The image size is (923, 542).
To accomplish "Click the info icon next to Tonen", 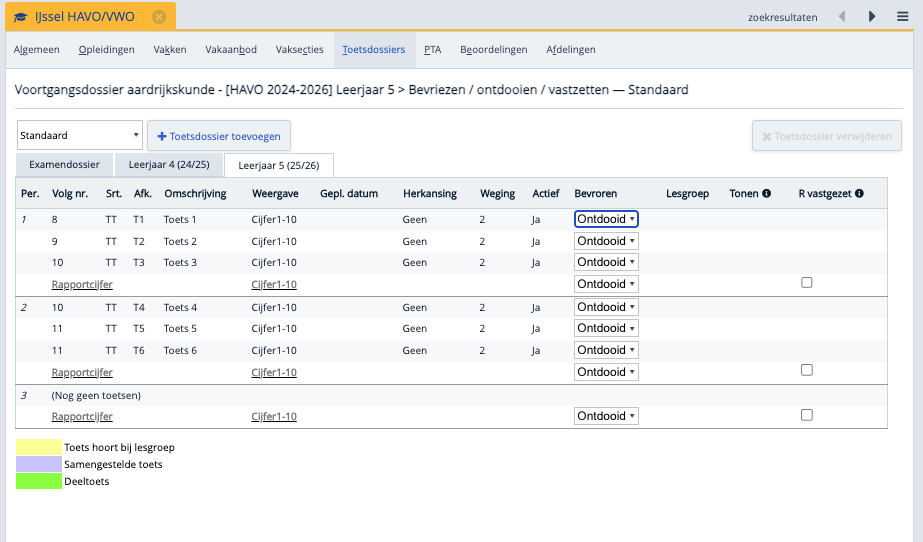I will [x=766, y=193].
